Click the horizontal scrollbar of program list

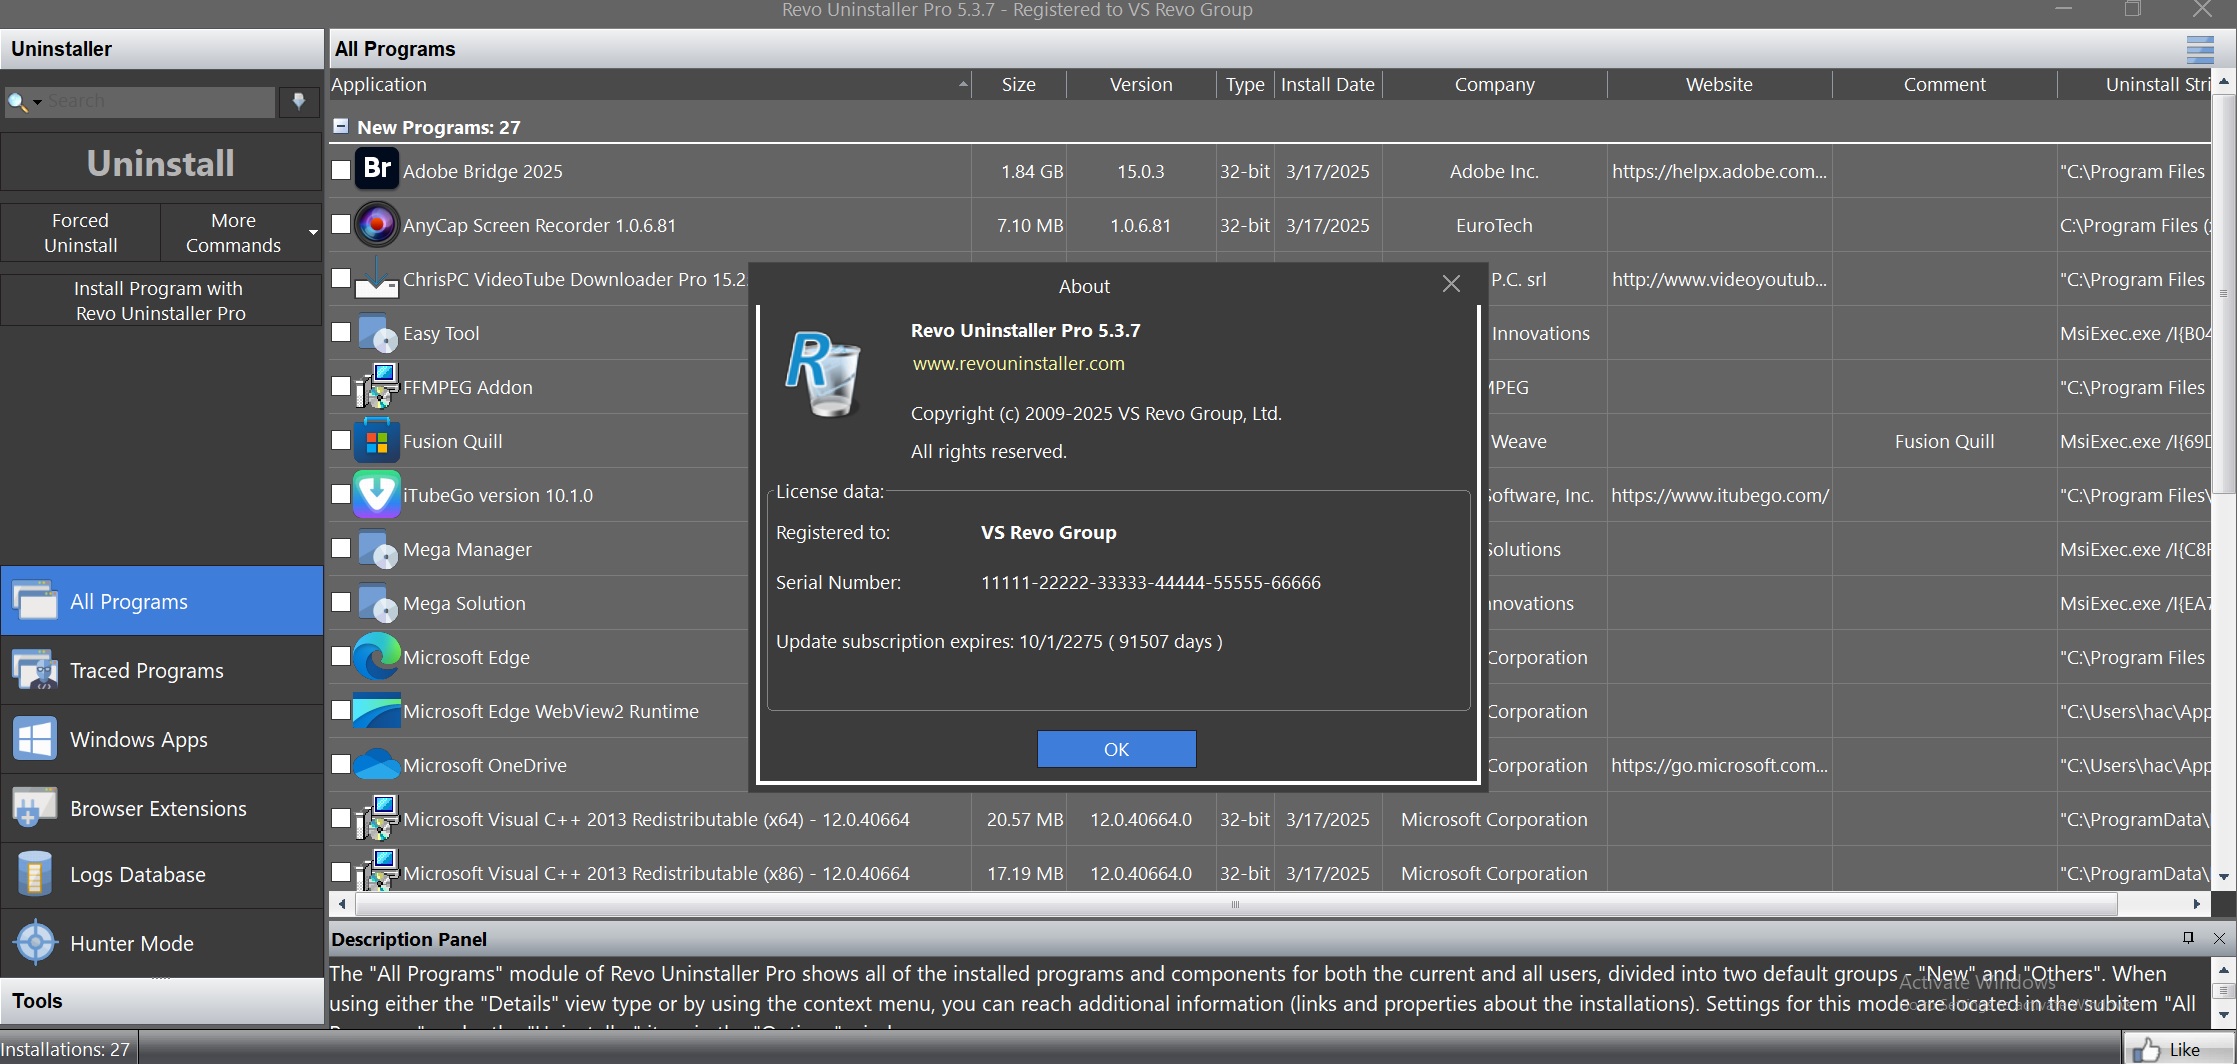coord(1236,904)
